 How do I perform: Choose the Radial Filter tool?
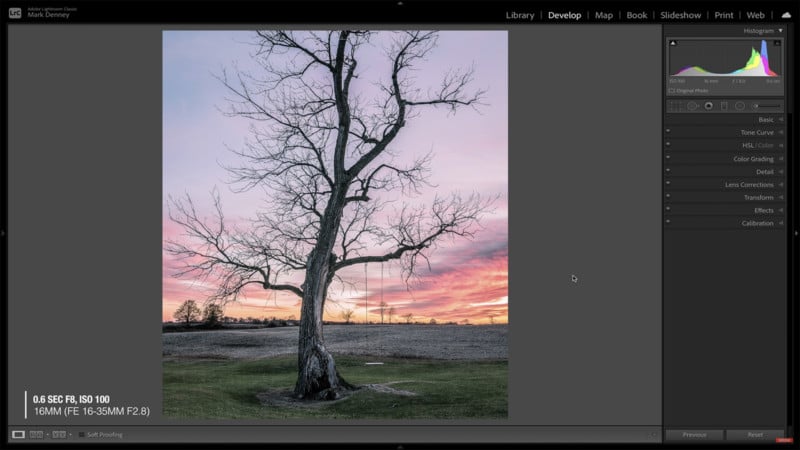pos(740,105)
